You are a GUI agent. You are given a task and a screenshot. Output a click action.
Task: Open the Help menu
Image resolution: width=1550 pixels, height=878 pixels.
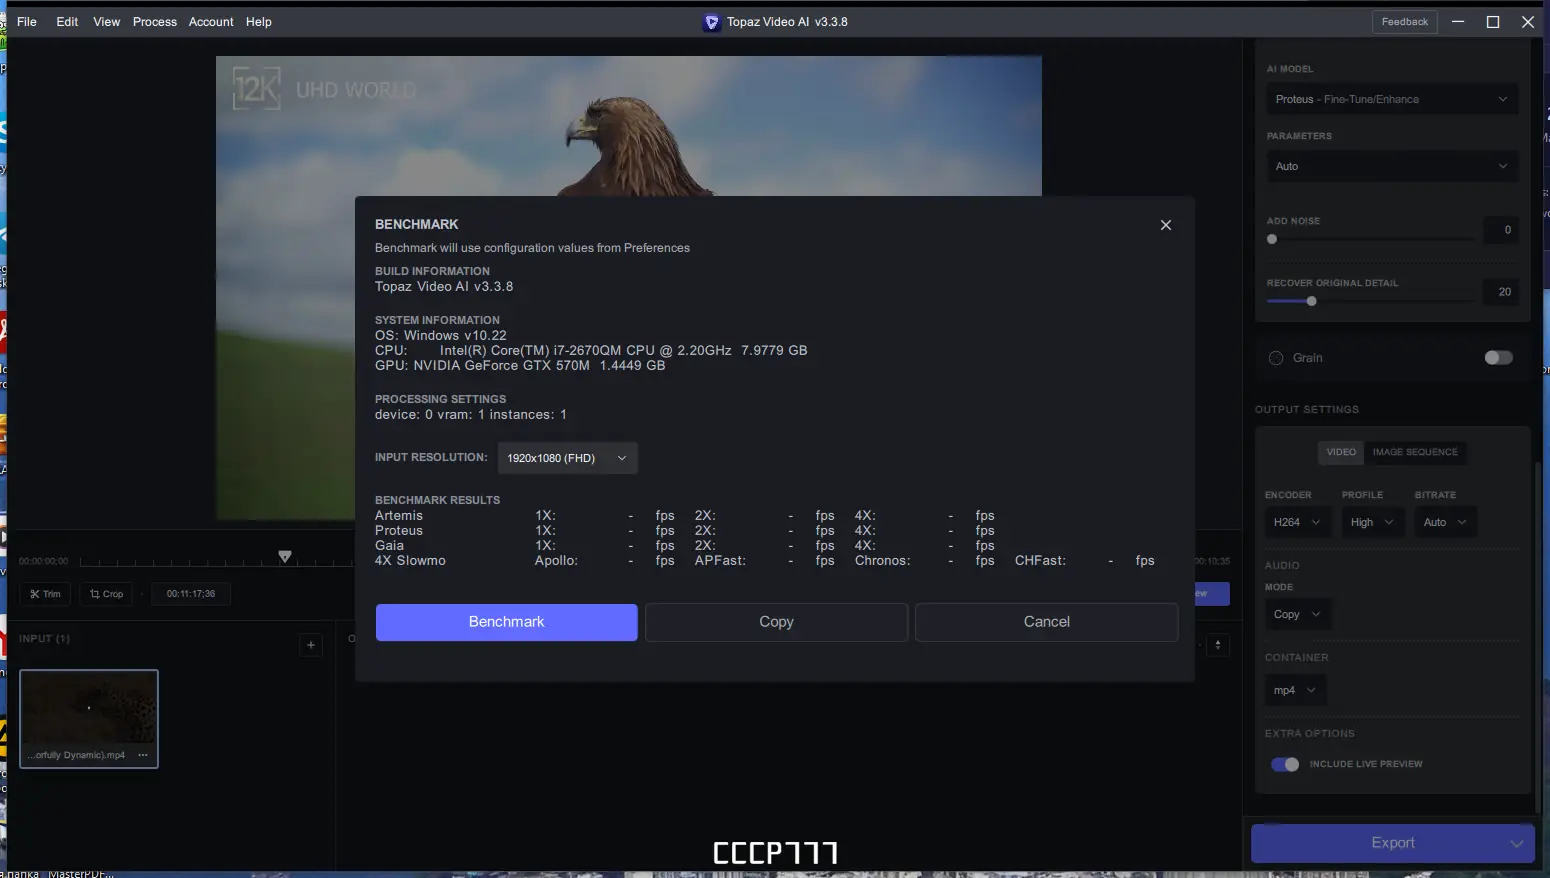[x=259, y=22]
